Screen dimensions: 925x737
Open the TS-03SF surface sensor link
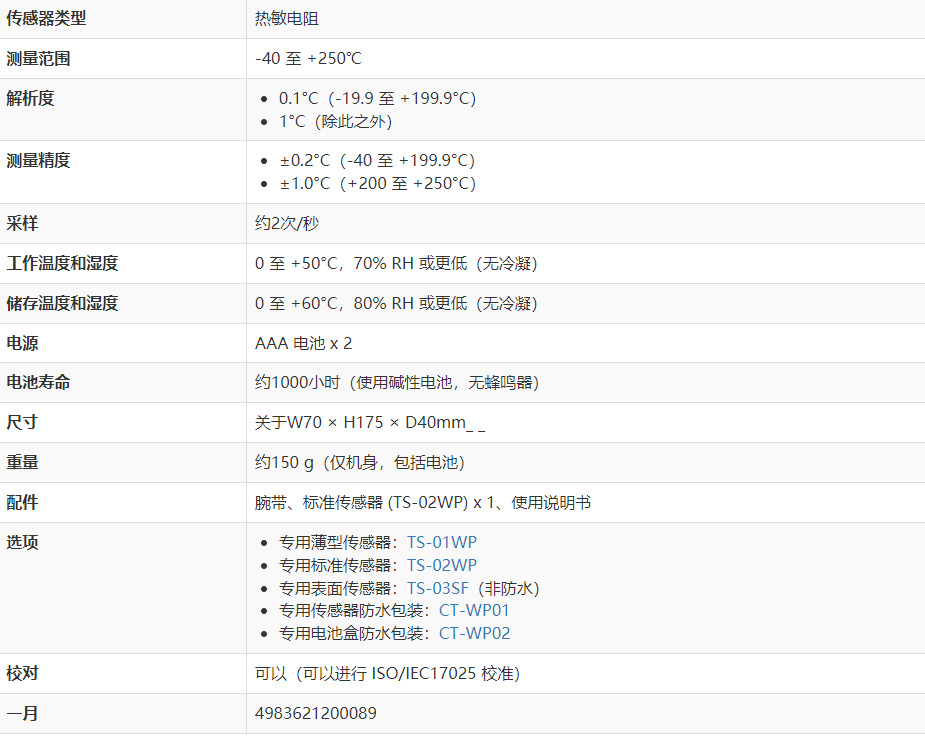437,588
